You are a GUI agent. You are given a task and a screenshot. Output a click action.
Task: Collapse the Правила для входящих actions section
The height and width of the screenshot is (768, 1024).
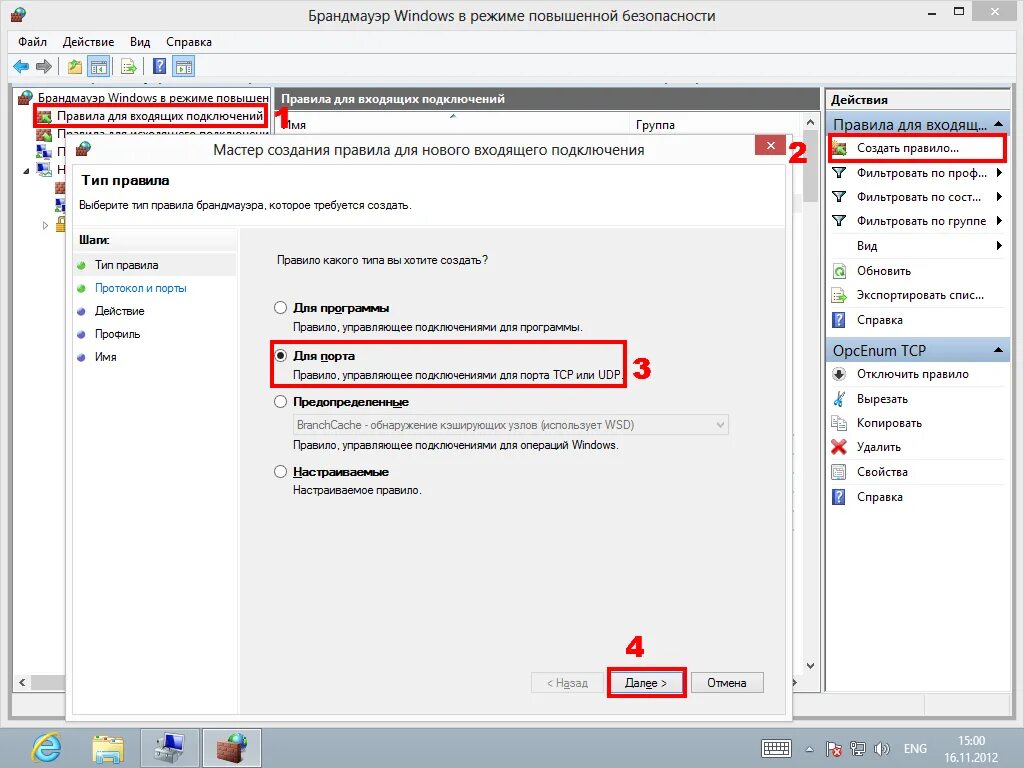(999, 124)
